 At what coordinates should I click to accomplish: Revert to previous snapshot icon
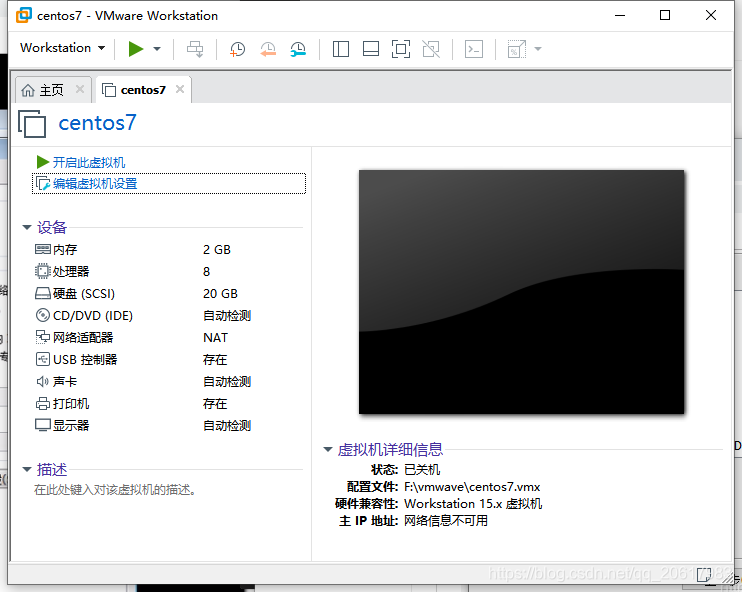pyautogui.click(x=268, y=49)
